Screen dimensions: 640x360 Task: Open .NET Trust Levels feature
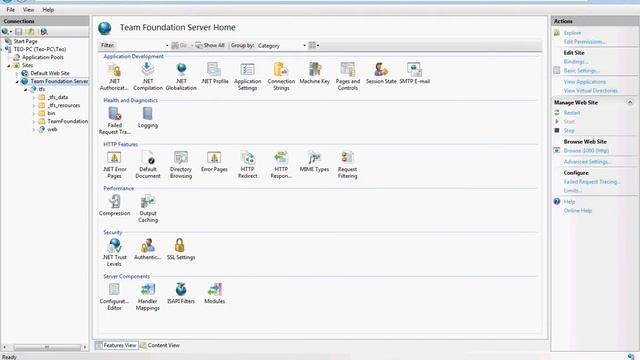[114, 253]
